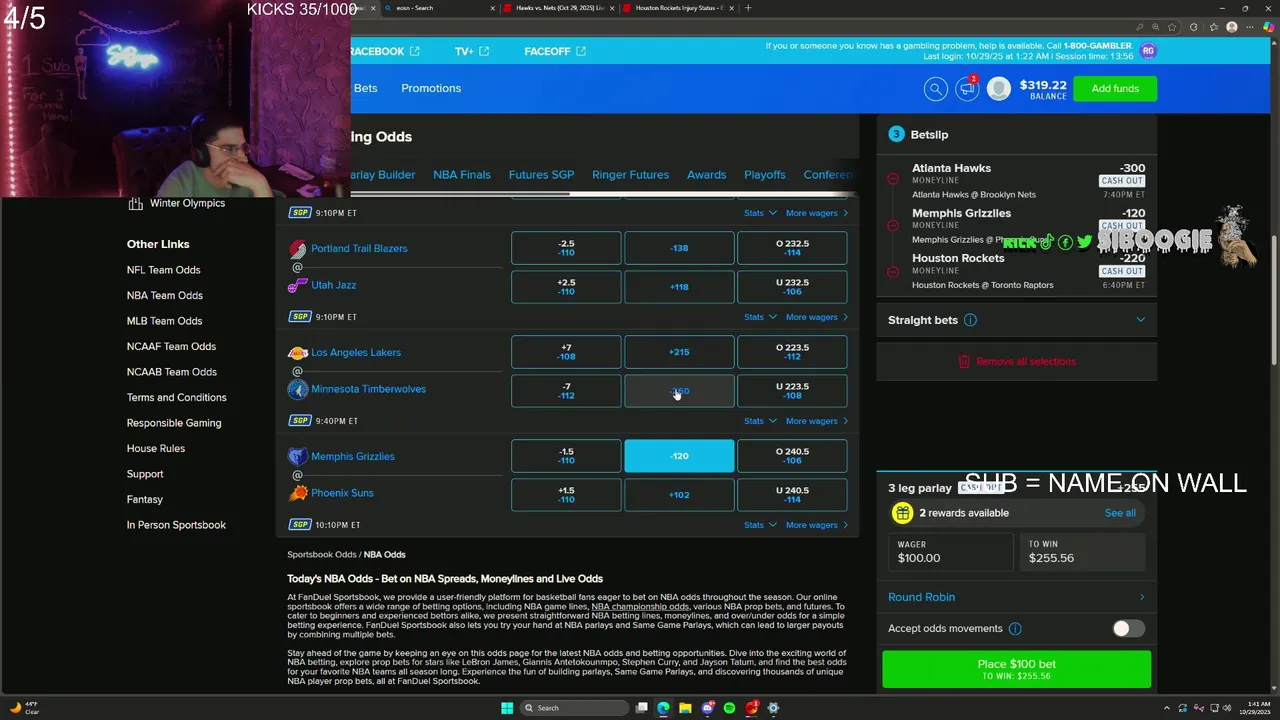Open Stats dropdown for Lakers at Timberwolves
Image resolution: width=1280 pixels, height=720 pixels.
click(760, 421)
